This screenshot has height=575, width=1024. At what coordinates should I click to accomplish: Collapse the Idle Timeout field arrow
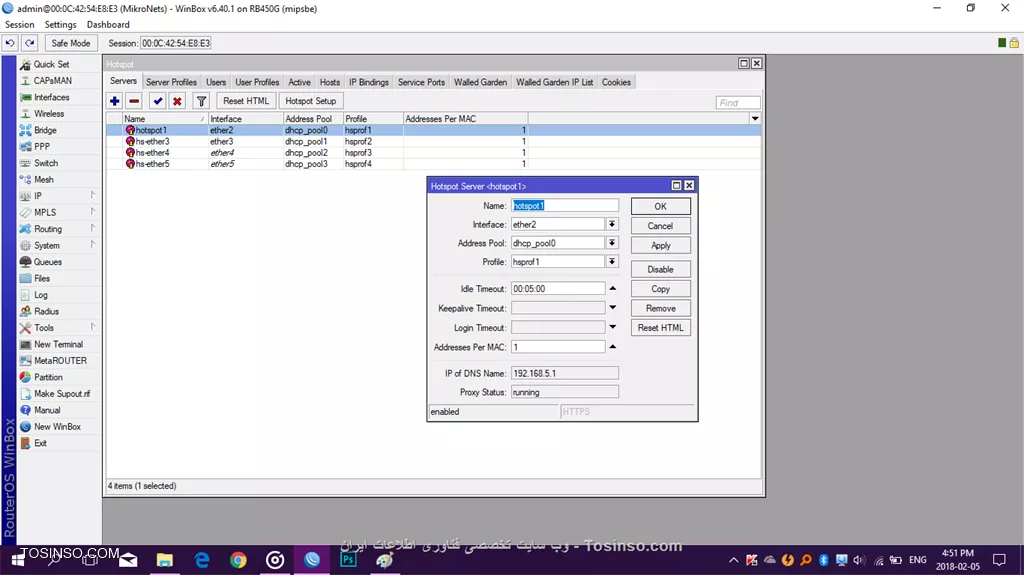(613, 288)
